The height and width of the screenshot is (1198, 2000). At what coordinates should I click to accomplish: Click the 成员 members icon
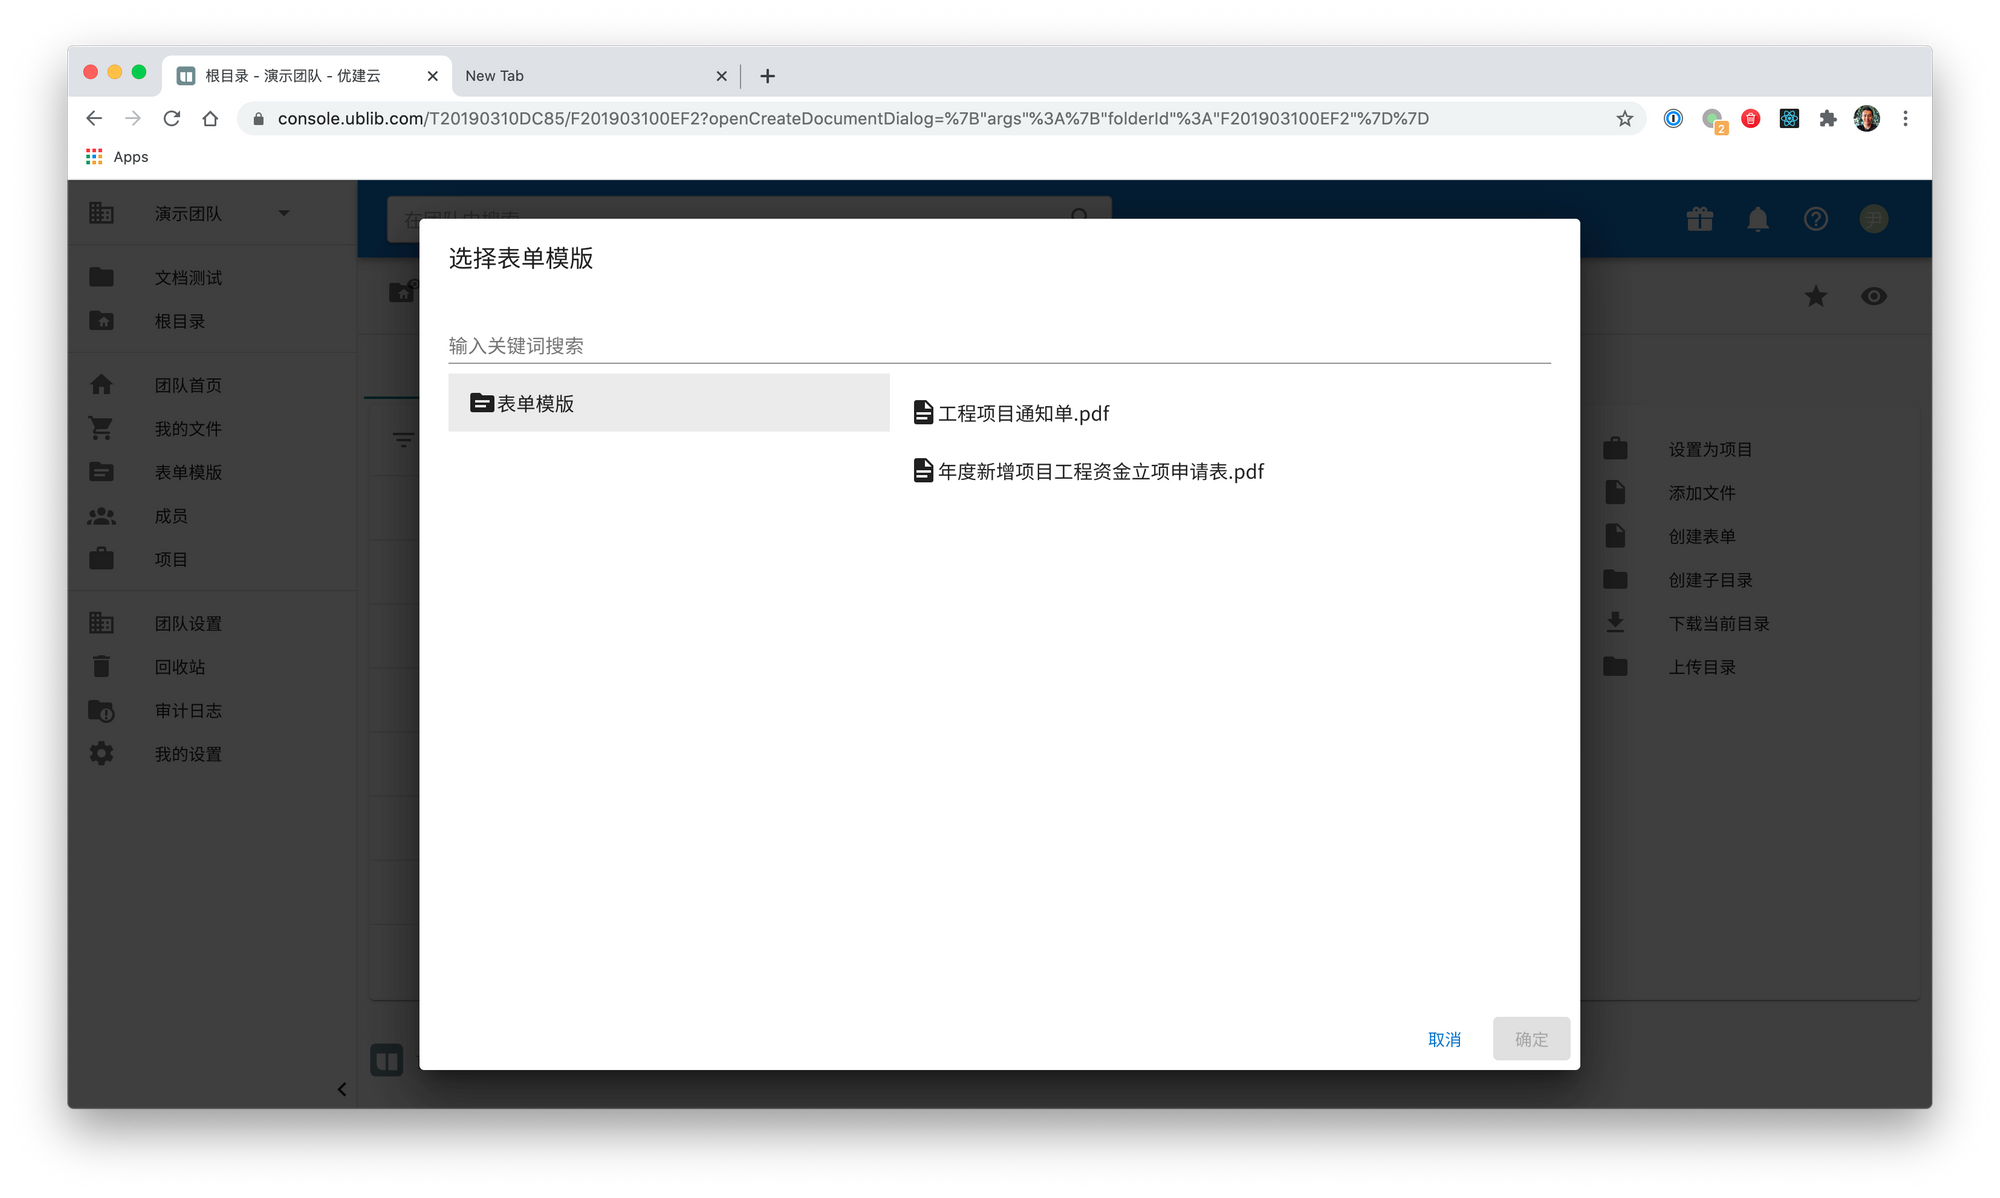click(x=101, y=516)
